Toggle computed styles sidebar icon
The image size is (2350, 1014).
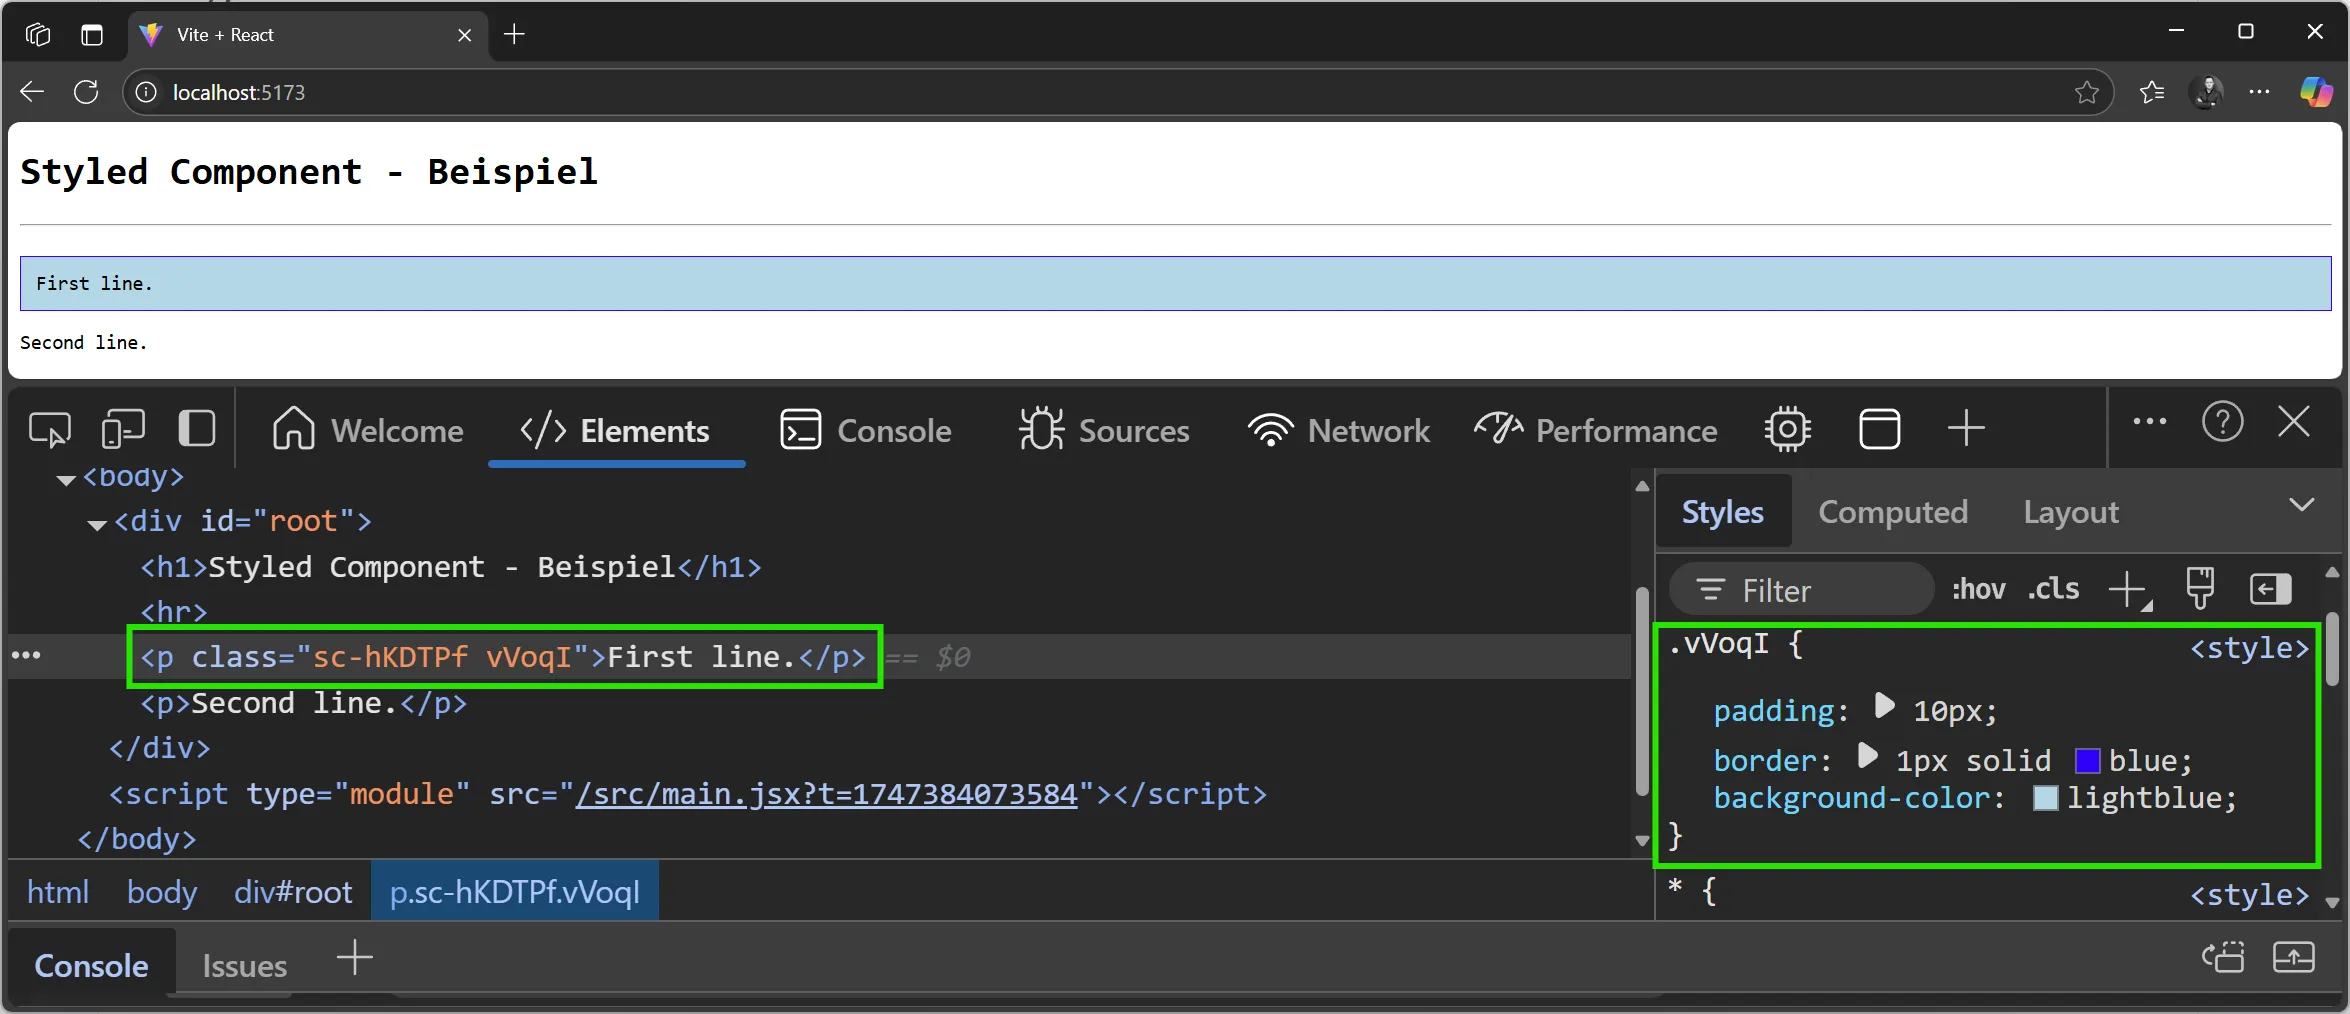(x=2270, y=589)
